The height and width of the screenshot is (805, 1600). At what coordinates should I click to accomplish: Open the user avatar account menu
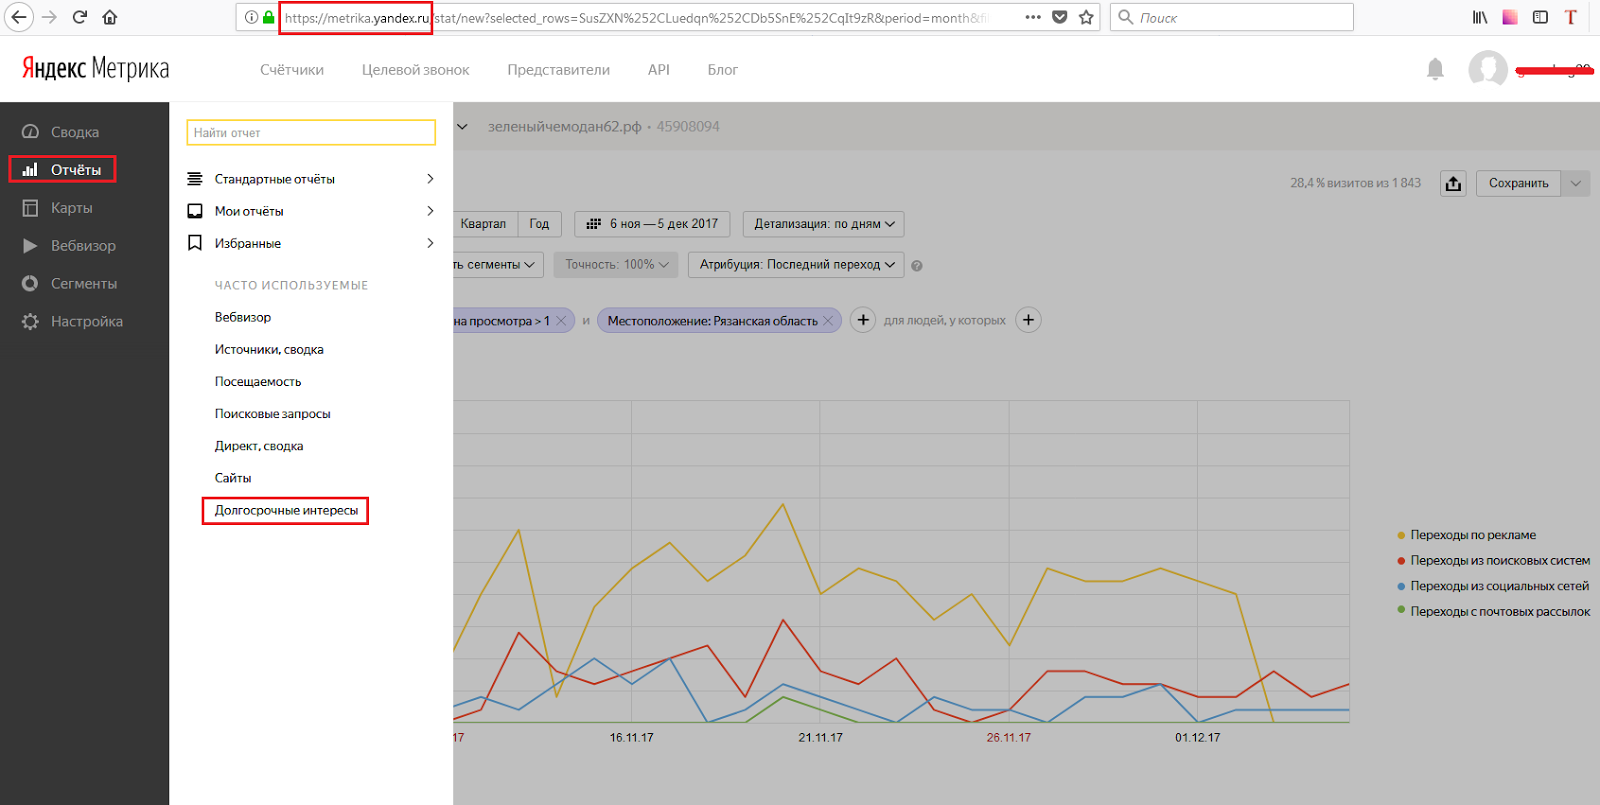[x=1488, y=69]
